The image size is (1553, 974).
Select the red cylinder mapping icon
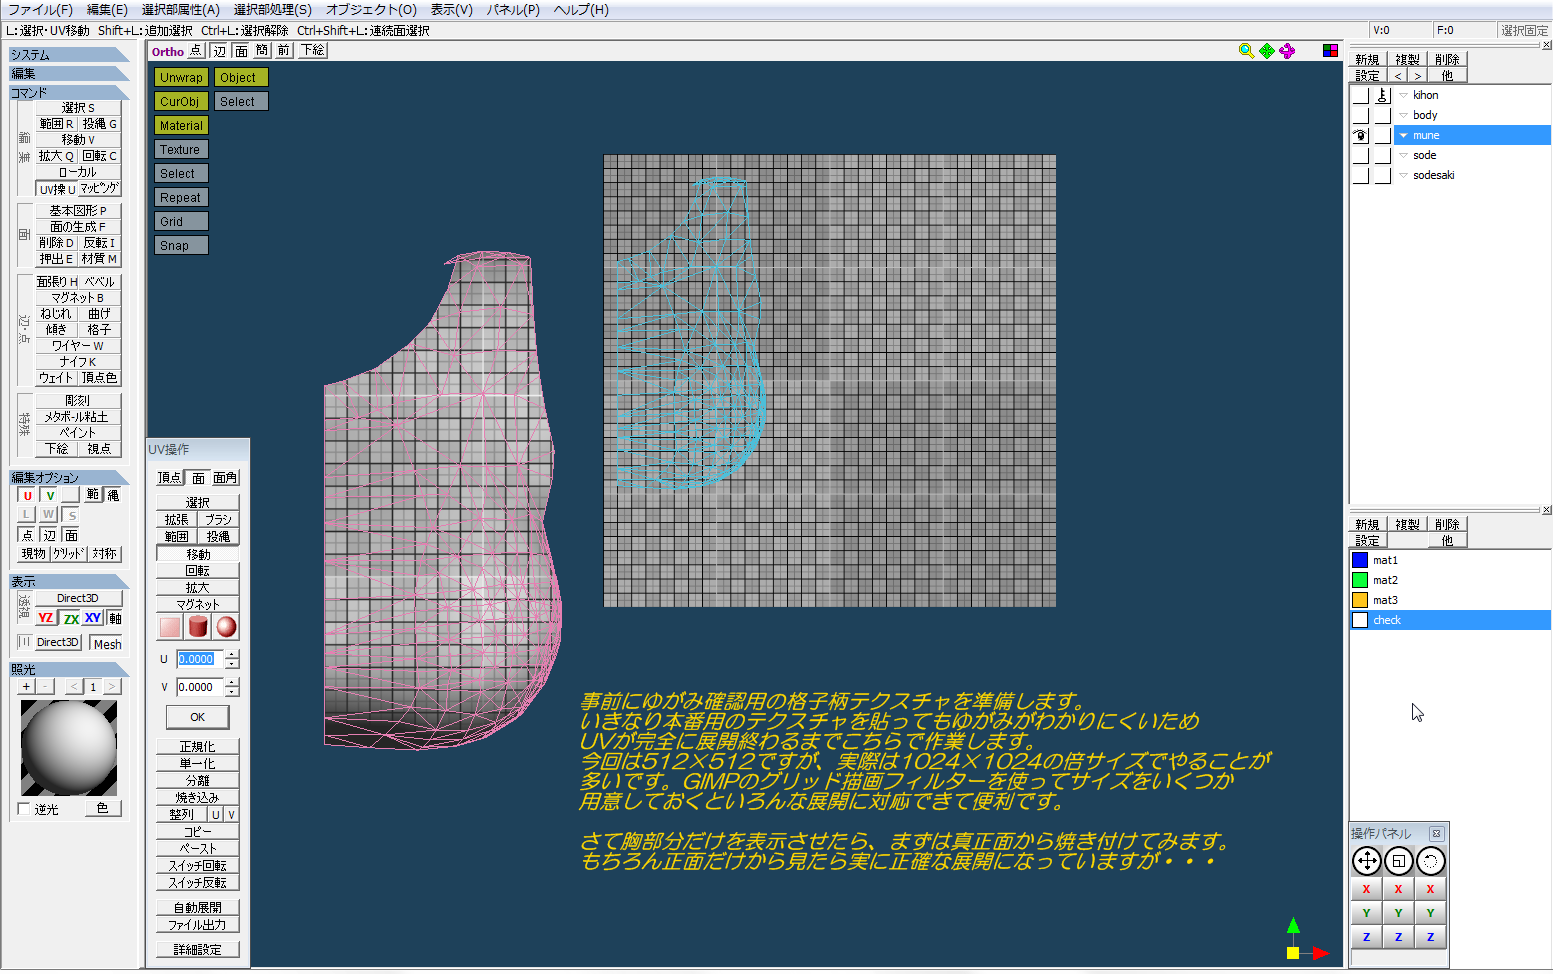[198, 627]
